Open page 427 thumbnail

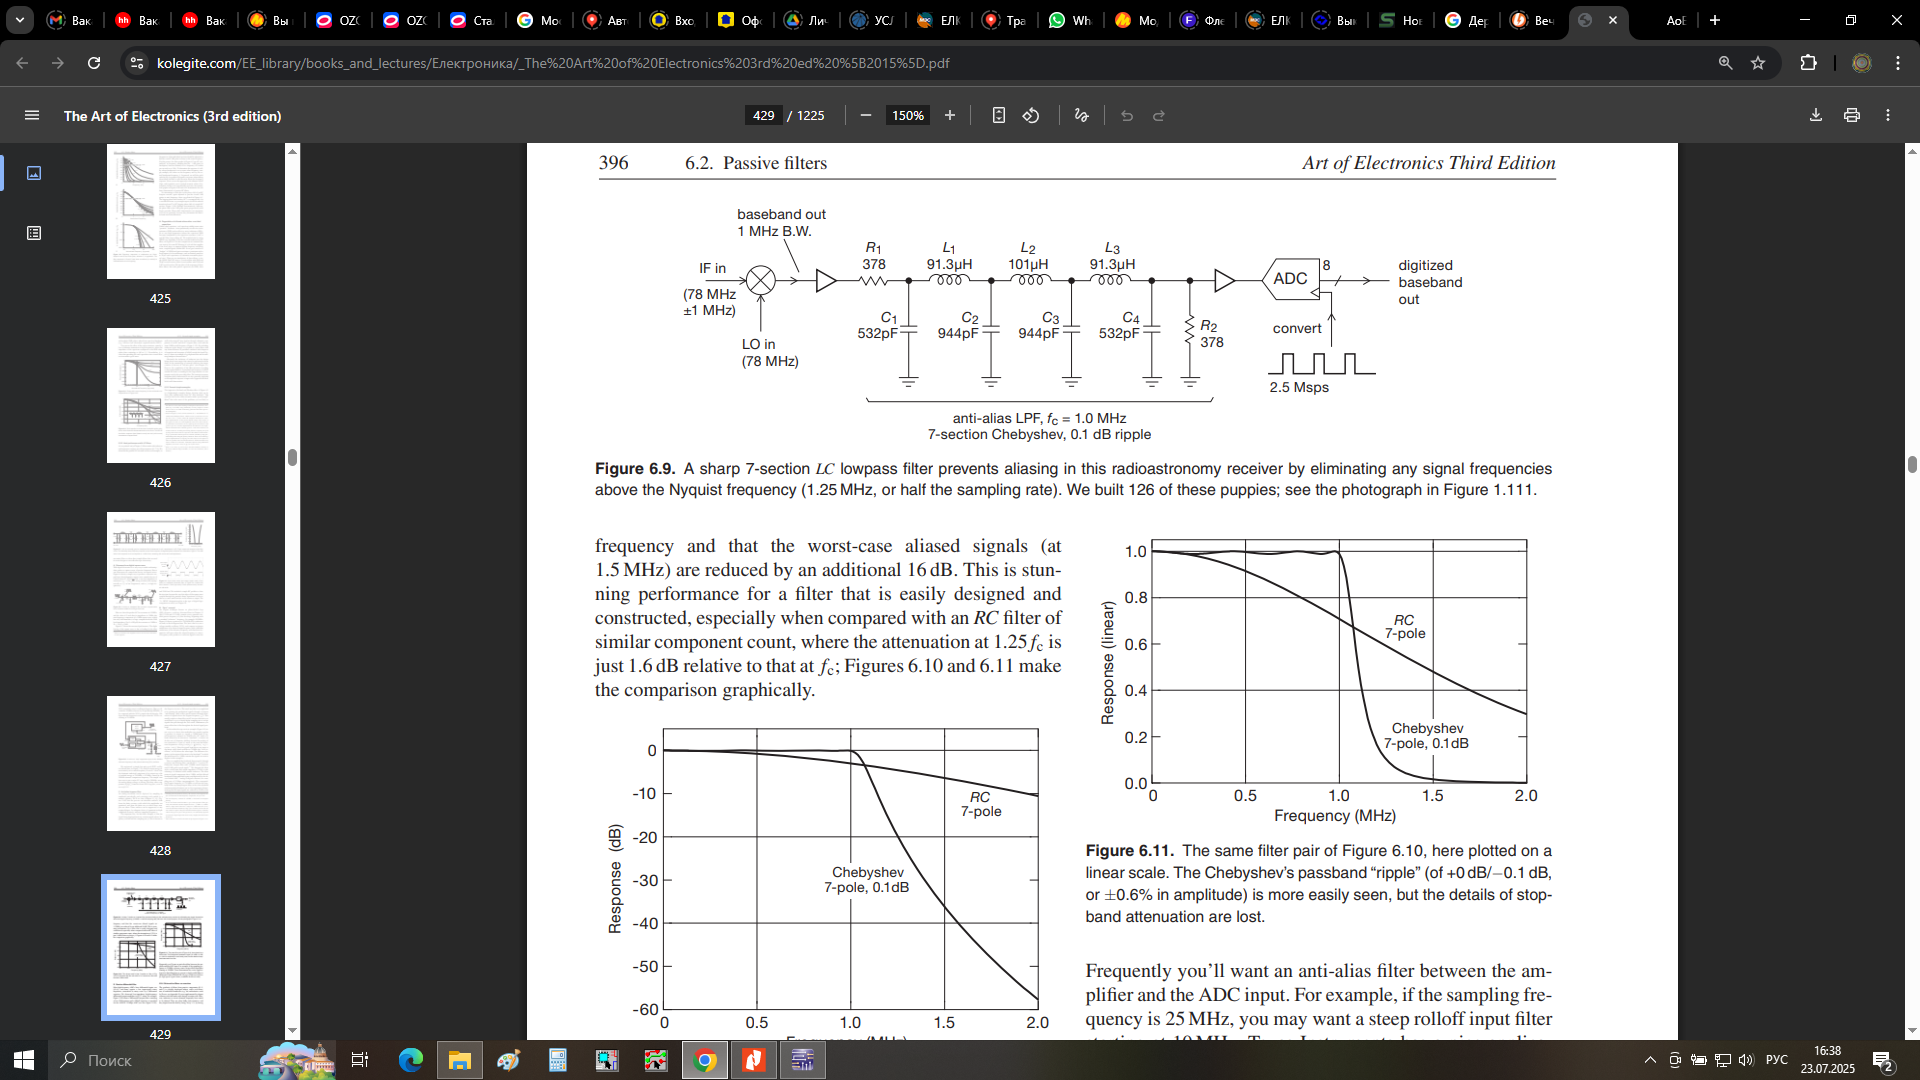[x=161, y=579]
